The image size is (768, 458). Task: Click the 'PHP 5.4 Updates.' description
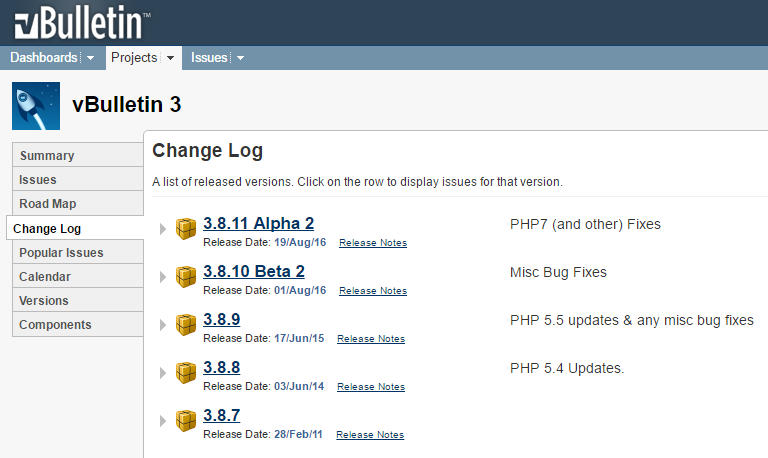pos(567,368)
